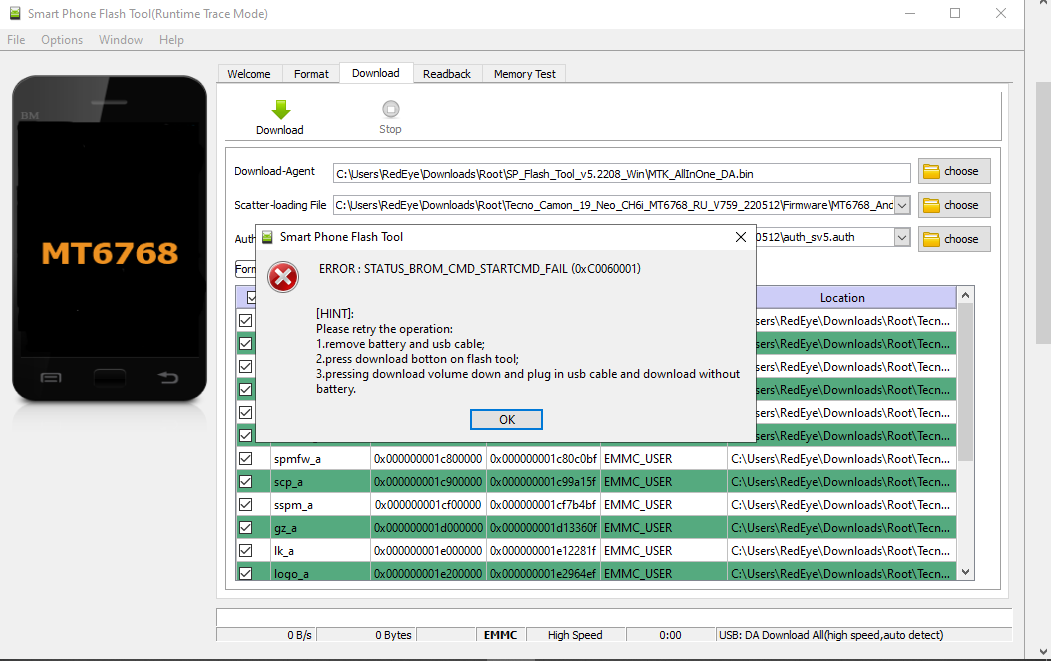This screenshot has height=661, width=1051.
Task: Click the Download-Agent path field
Action: [x=621, y=174]
